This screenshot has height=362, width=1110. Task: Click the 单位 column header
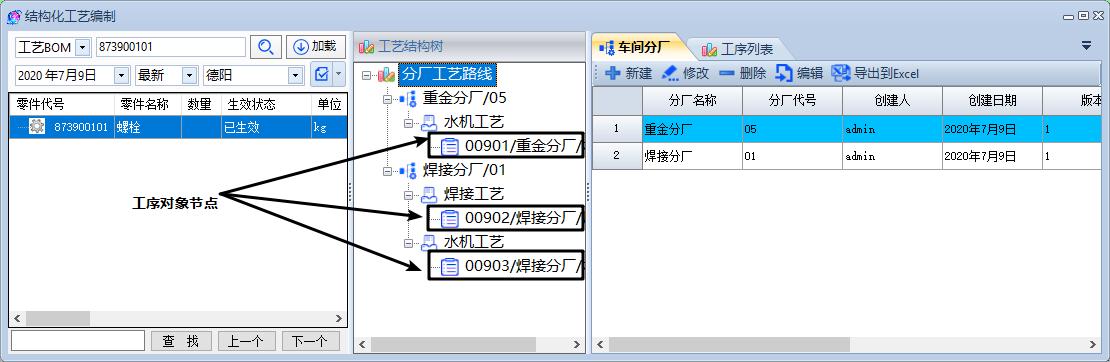329,104
